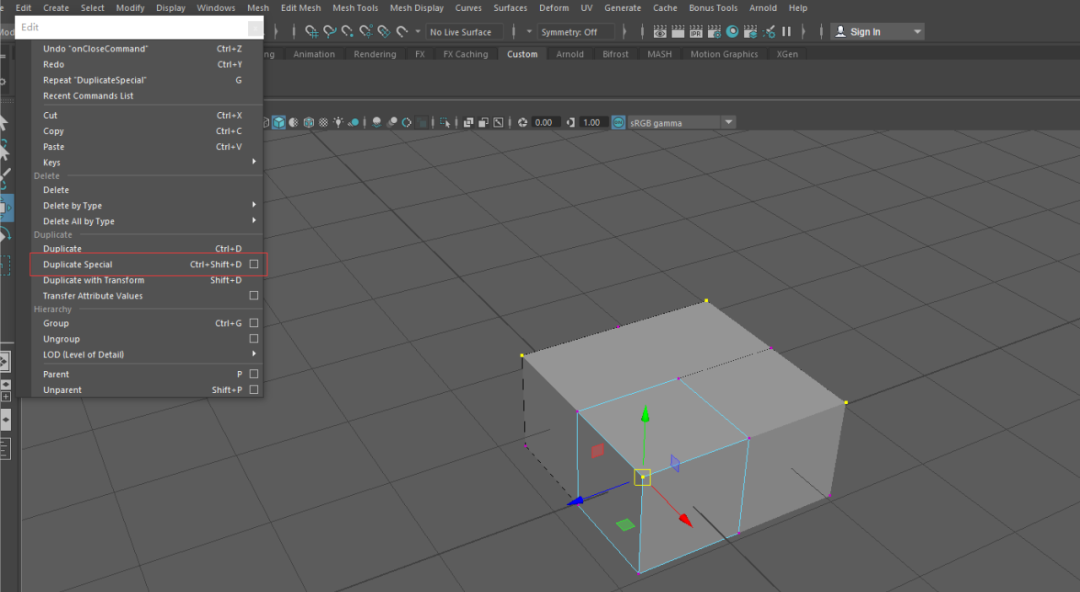Toggle isolate select icon
Image resolution: width=1080 pixels, height=592 pixels.
pyautogui.click(x=445, y=123)
